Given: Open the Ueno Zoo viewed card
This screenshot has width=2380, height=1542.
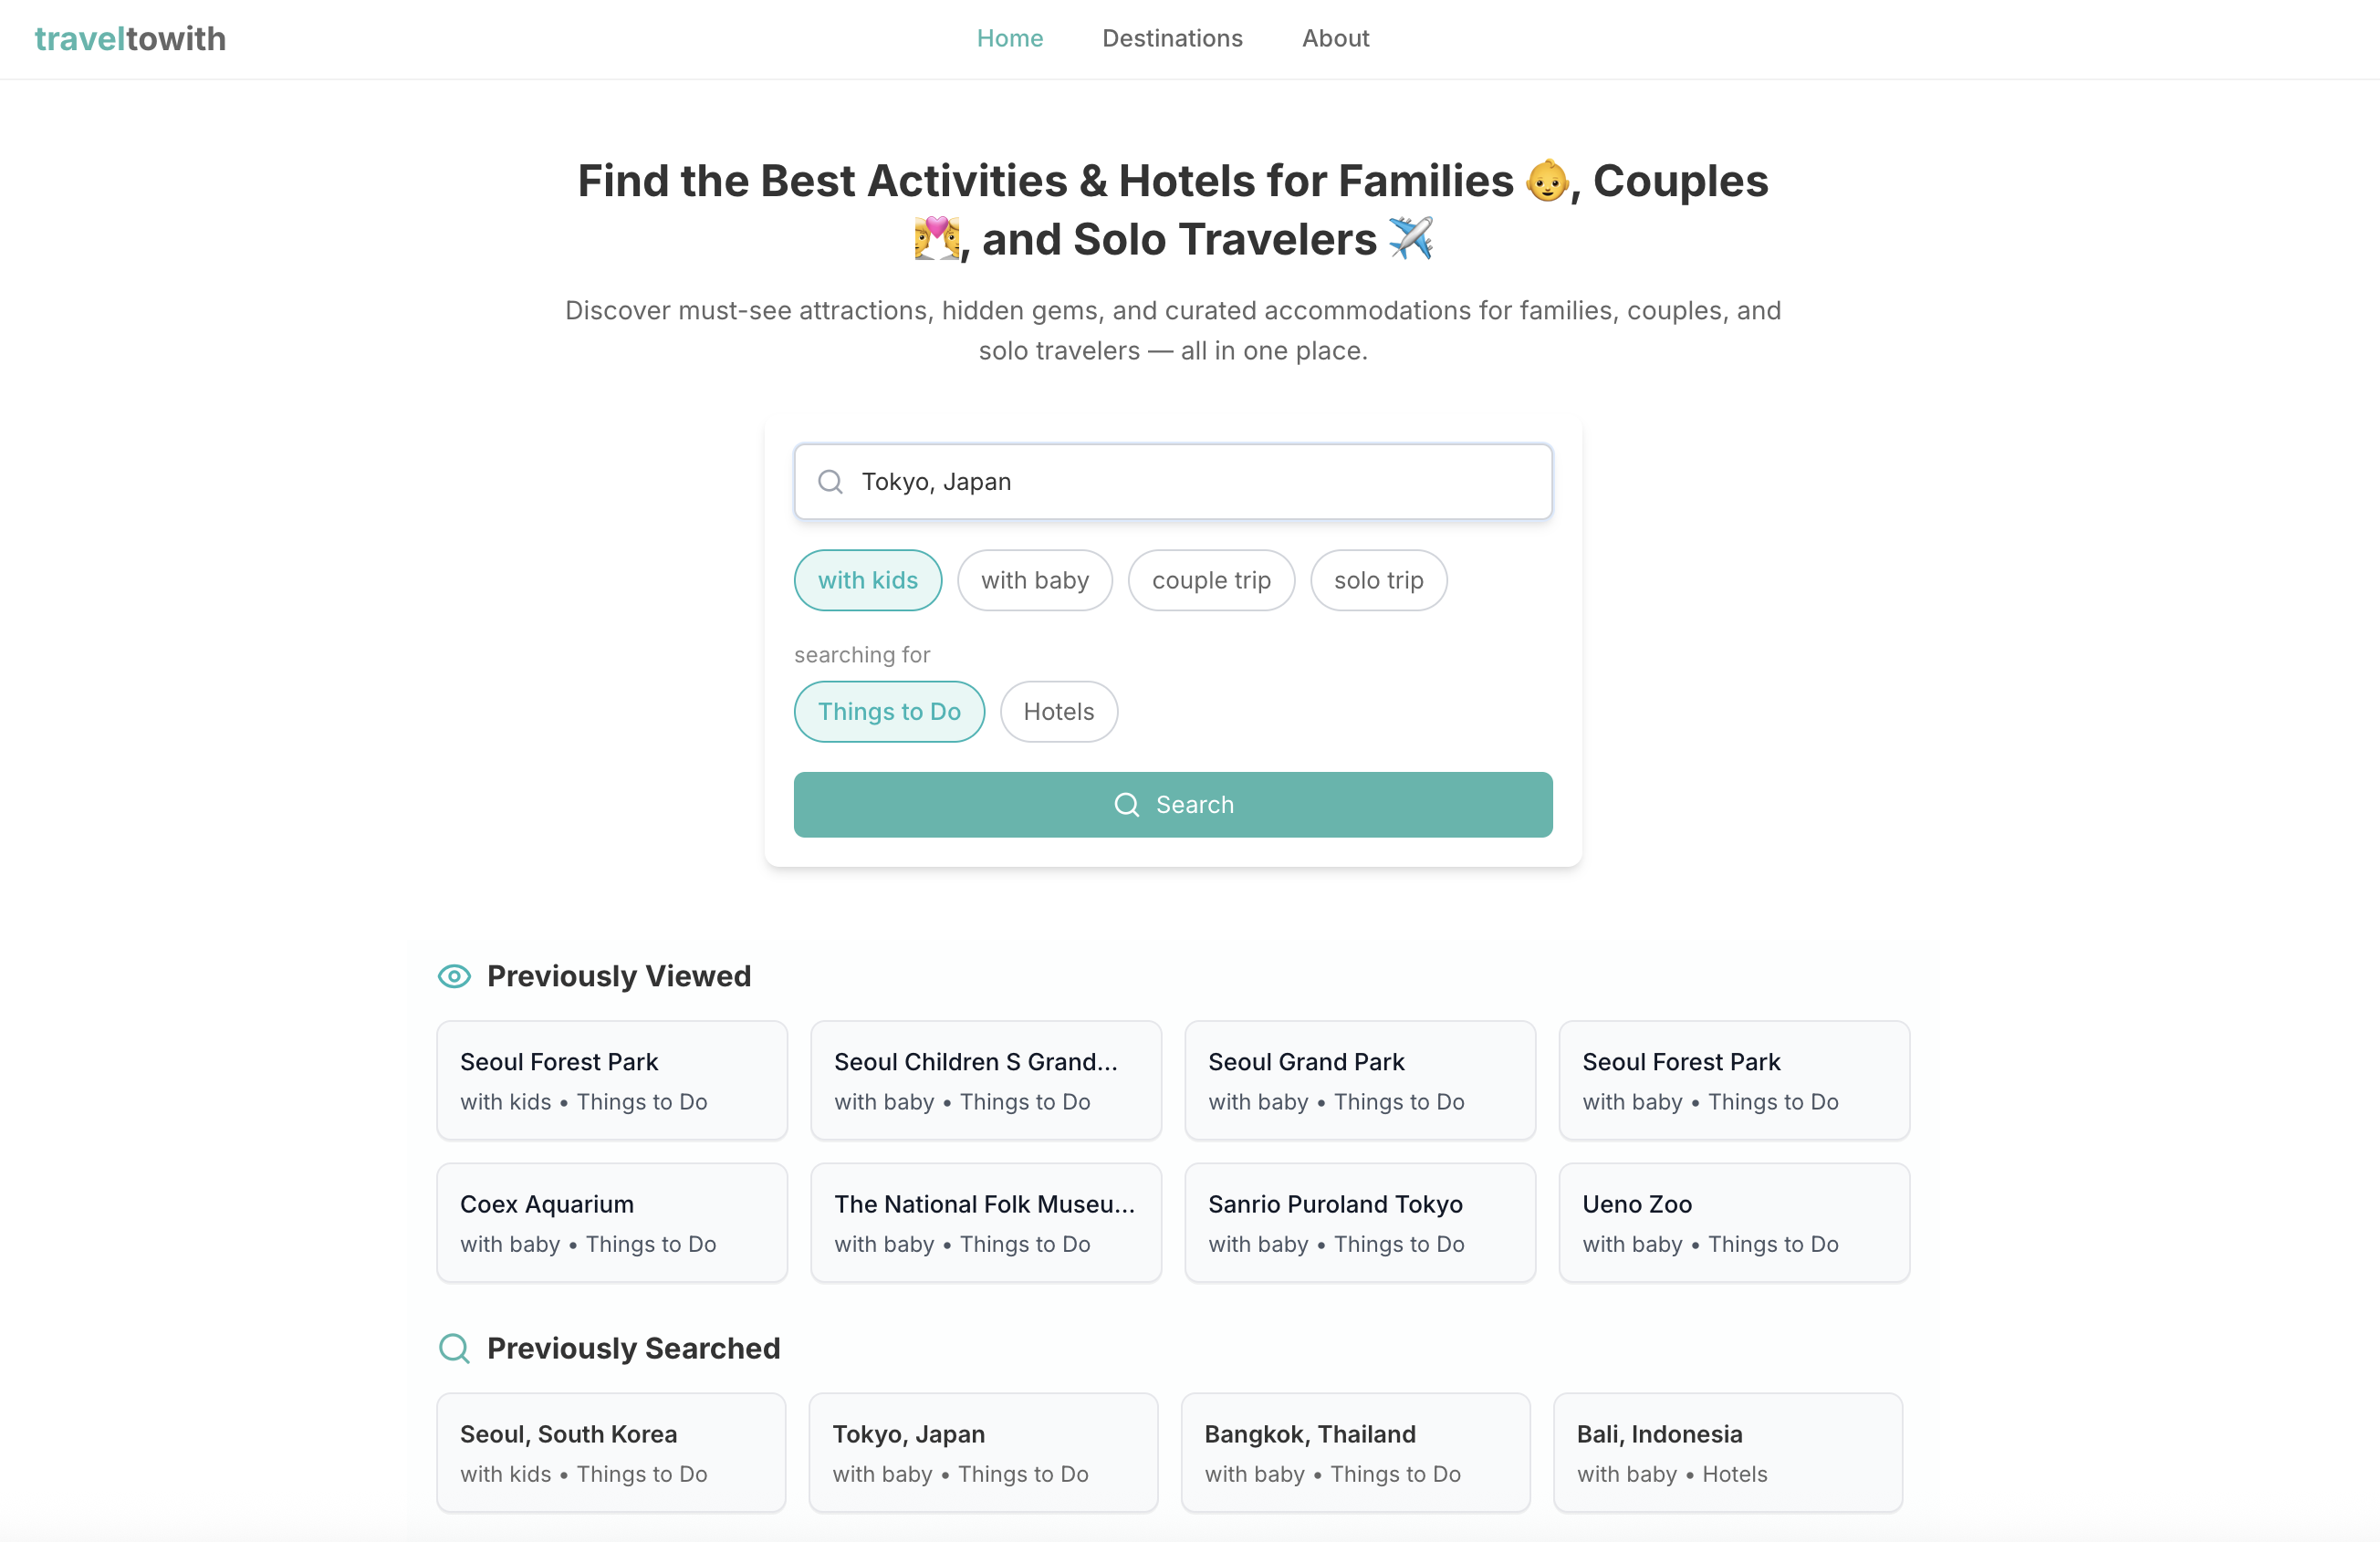Looking at the screenshot, I should (1733, 1222).
